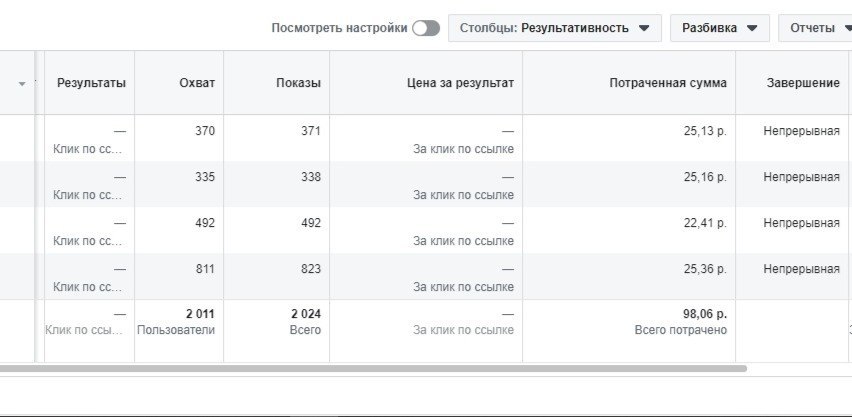Image resolution: width=852 pixels, height=417 pixels.
Task: Select the total spent 98,06 р.
Action: 705,314
